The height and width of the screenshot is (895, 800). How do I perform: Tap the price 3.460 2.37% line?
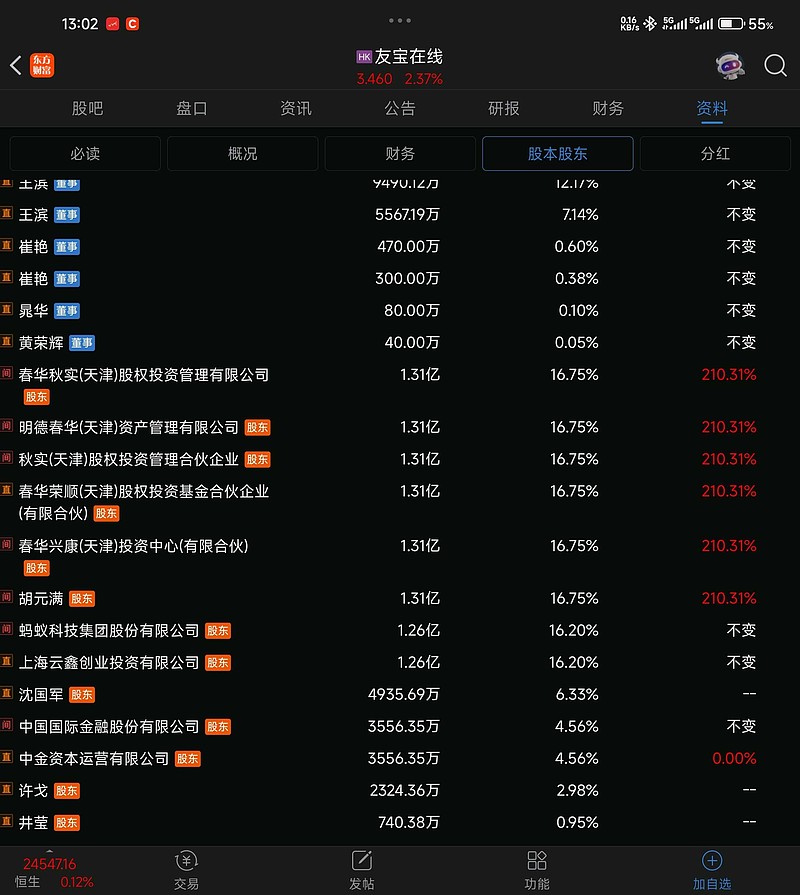coord(399,79)
